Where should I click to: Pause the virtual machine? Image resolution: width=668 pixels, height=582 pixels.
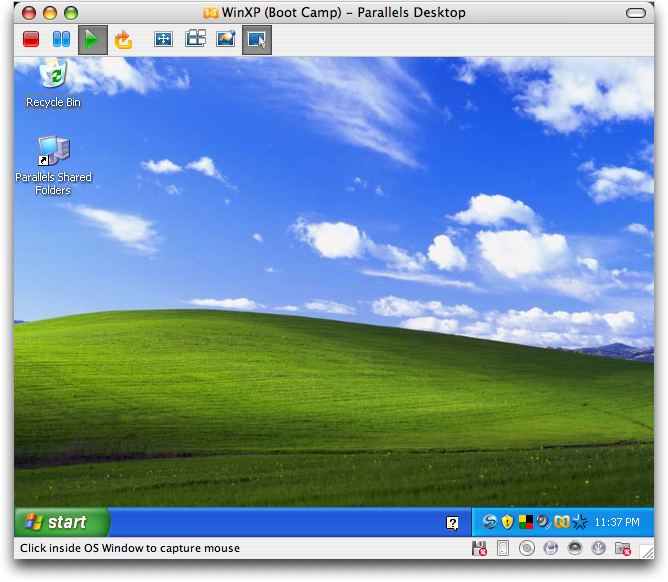pos(61,40)
